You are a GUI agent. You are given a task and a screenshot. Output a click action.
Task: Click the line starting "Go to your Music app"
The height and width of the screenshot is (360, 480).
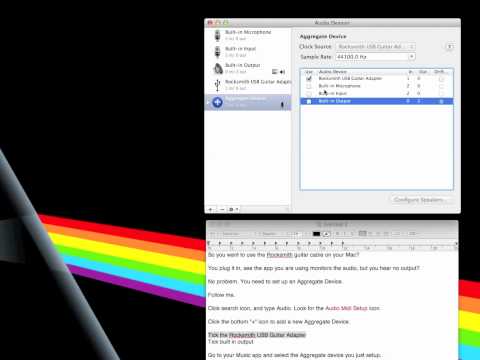tap(295, 355)
